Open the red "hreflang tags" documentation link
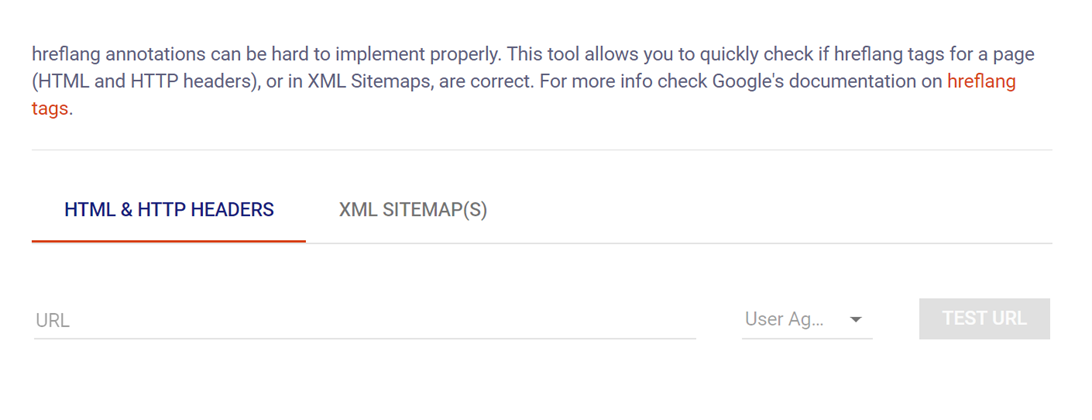The height and width of the screenshot is (420, 1092). coord(980,82)
